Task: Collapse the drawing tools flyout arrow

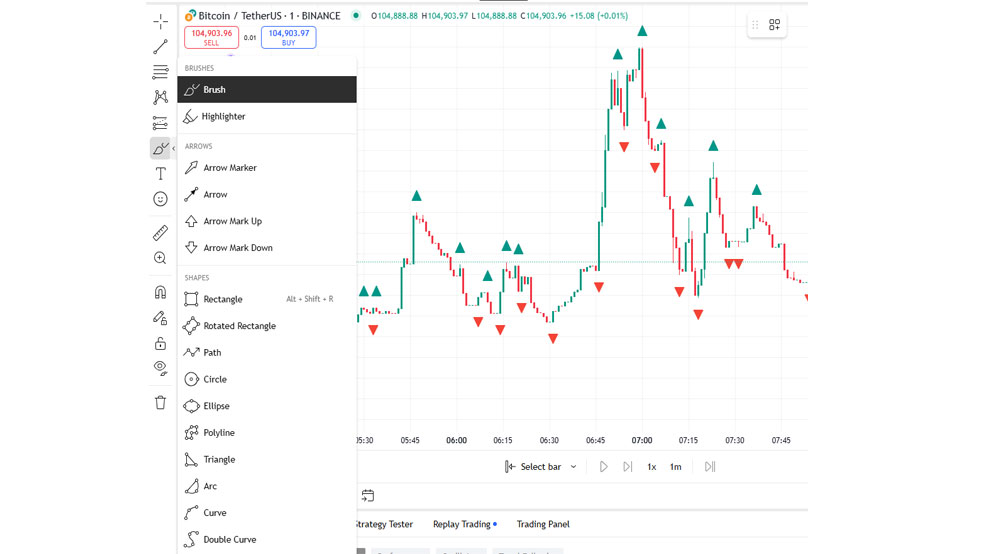Action: 174,149
